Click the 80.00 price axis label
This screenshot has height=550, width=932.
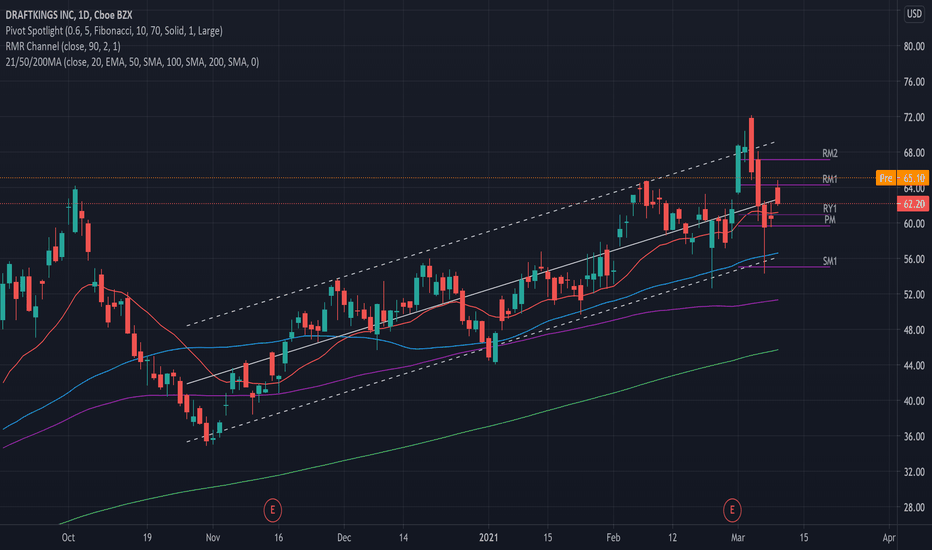(914, 46)
